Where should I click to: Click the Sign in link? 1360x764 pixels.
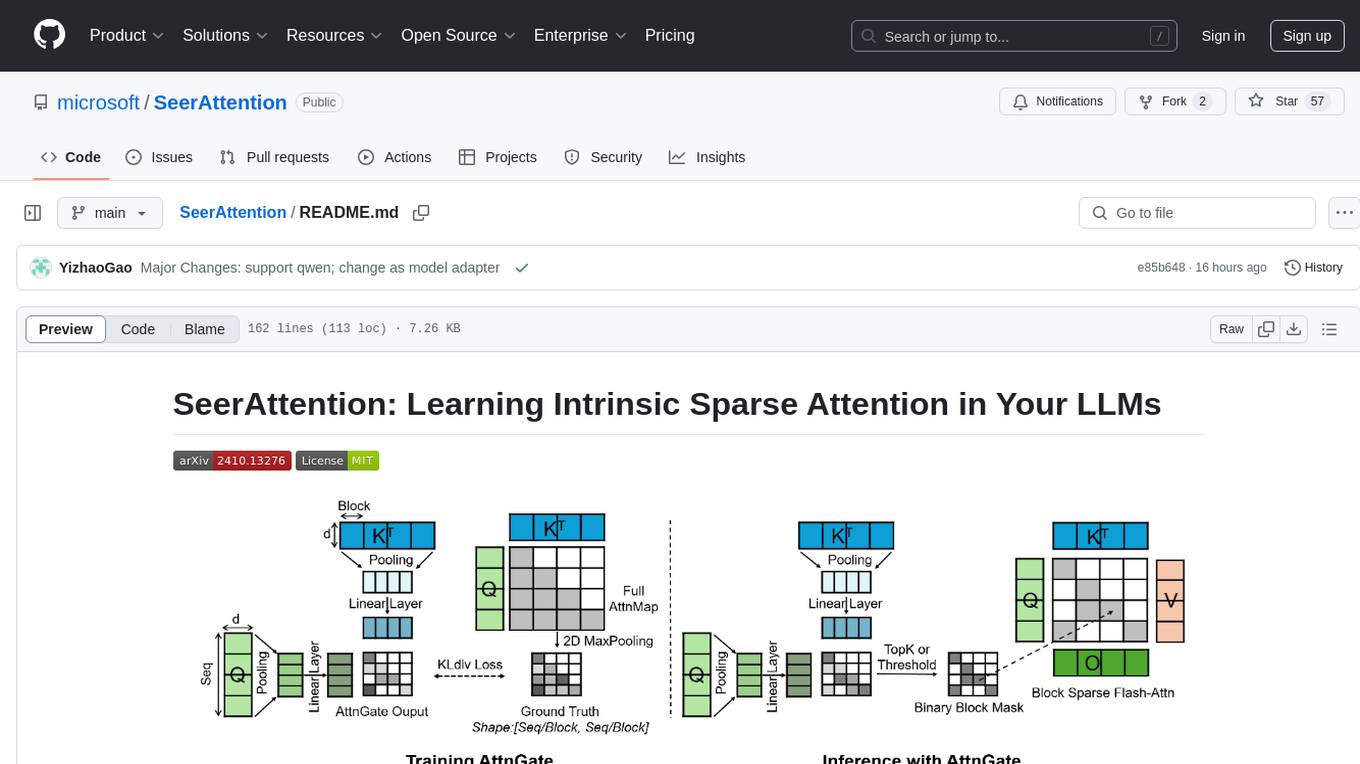1223,36
